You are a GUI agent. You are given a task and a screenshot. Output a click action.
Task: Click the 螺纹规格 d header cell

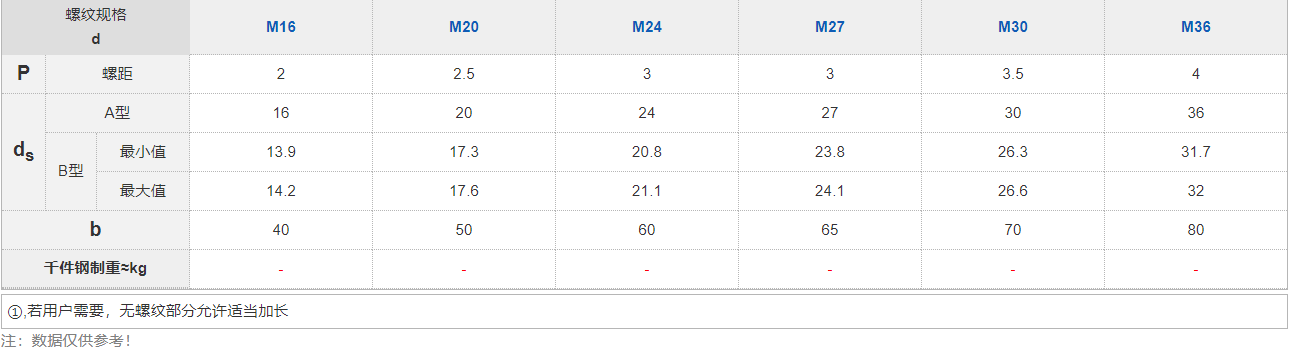coord(95,27)
